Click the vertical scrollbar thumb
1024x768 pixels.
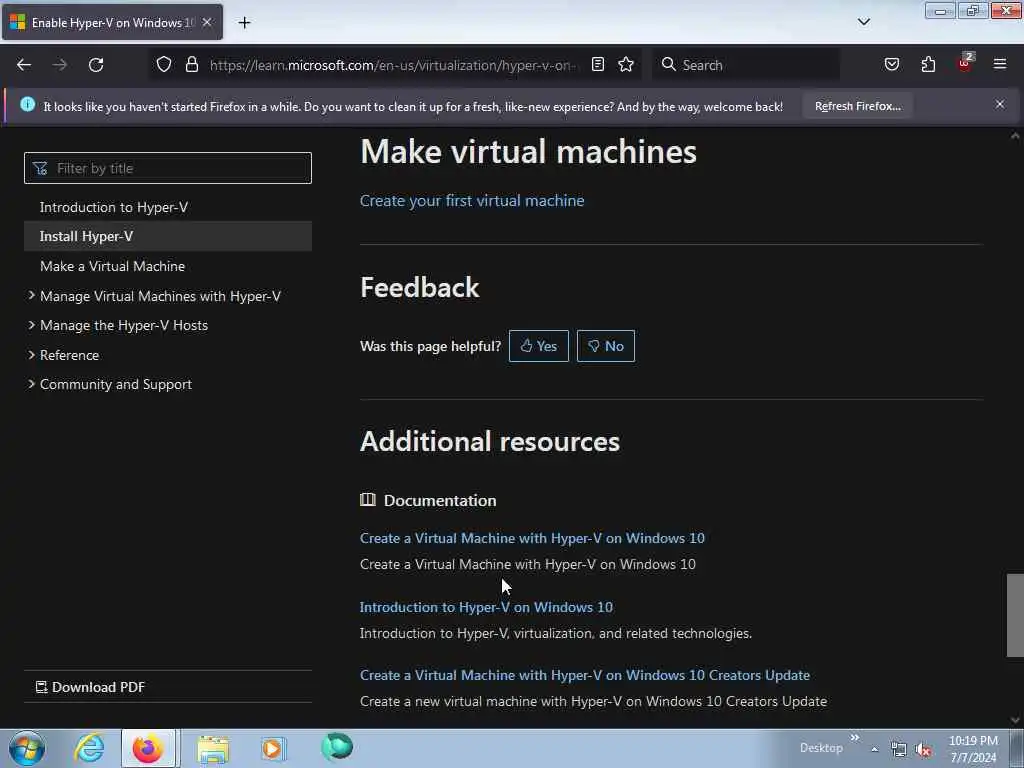tap(1015, 615)
